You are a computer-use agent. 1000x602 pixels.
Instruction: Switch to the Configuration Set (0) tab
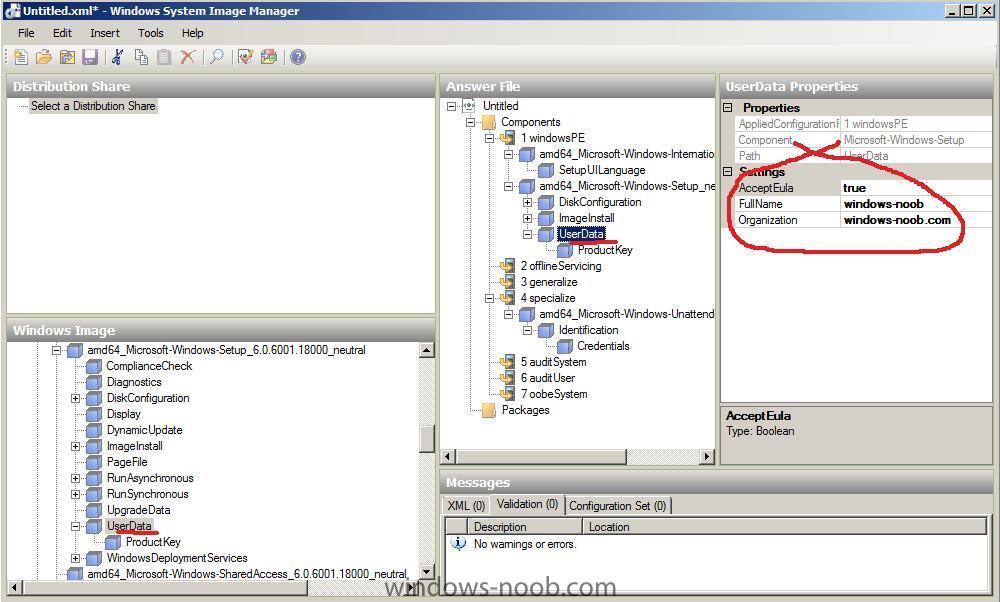(x=617, y=506)
